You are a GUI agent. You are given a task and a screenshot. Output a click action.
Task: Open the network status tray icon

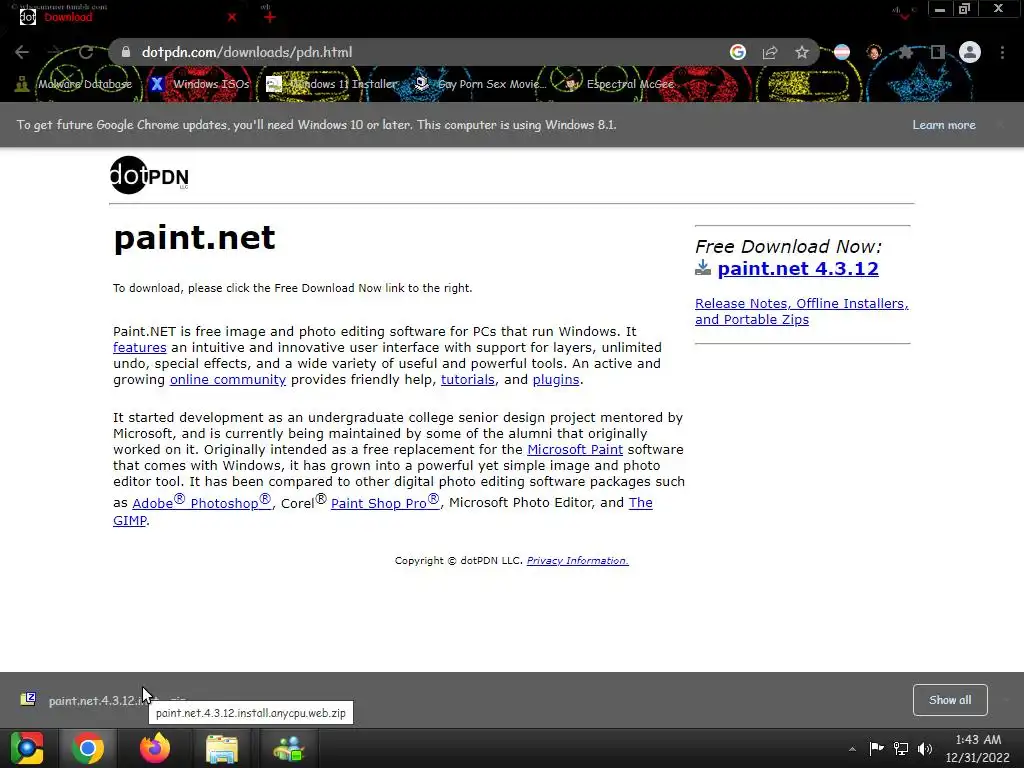901,748
